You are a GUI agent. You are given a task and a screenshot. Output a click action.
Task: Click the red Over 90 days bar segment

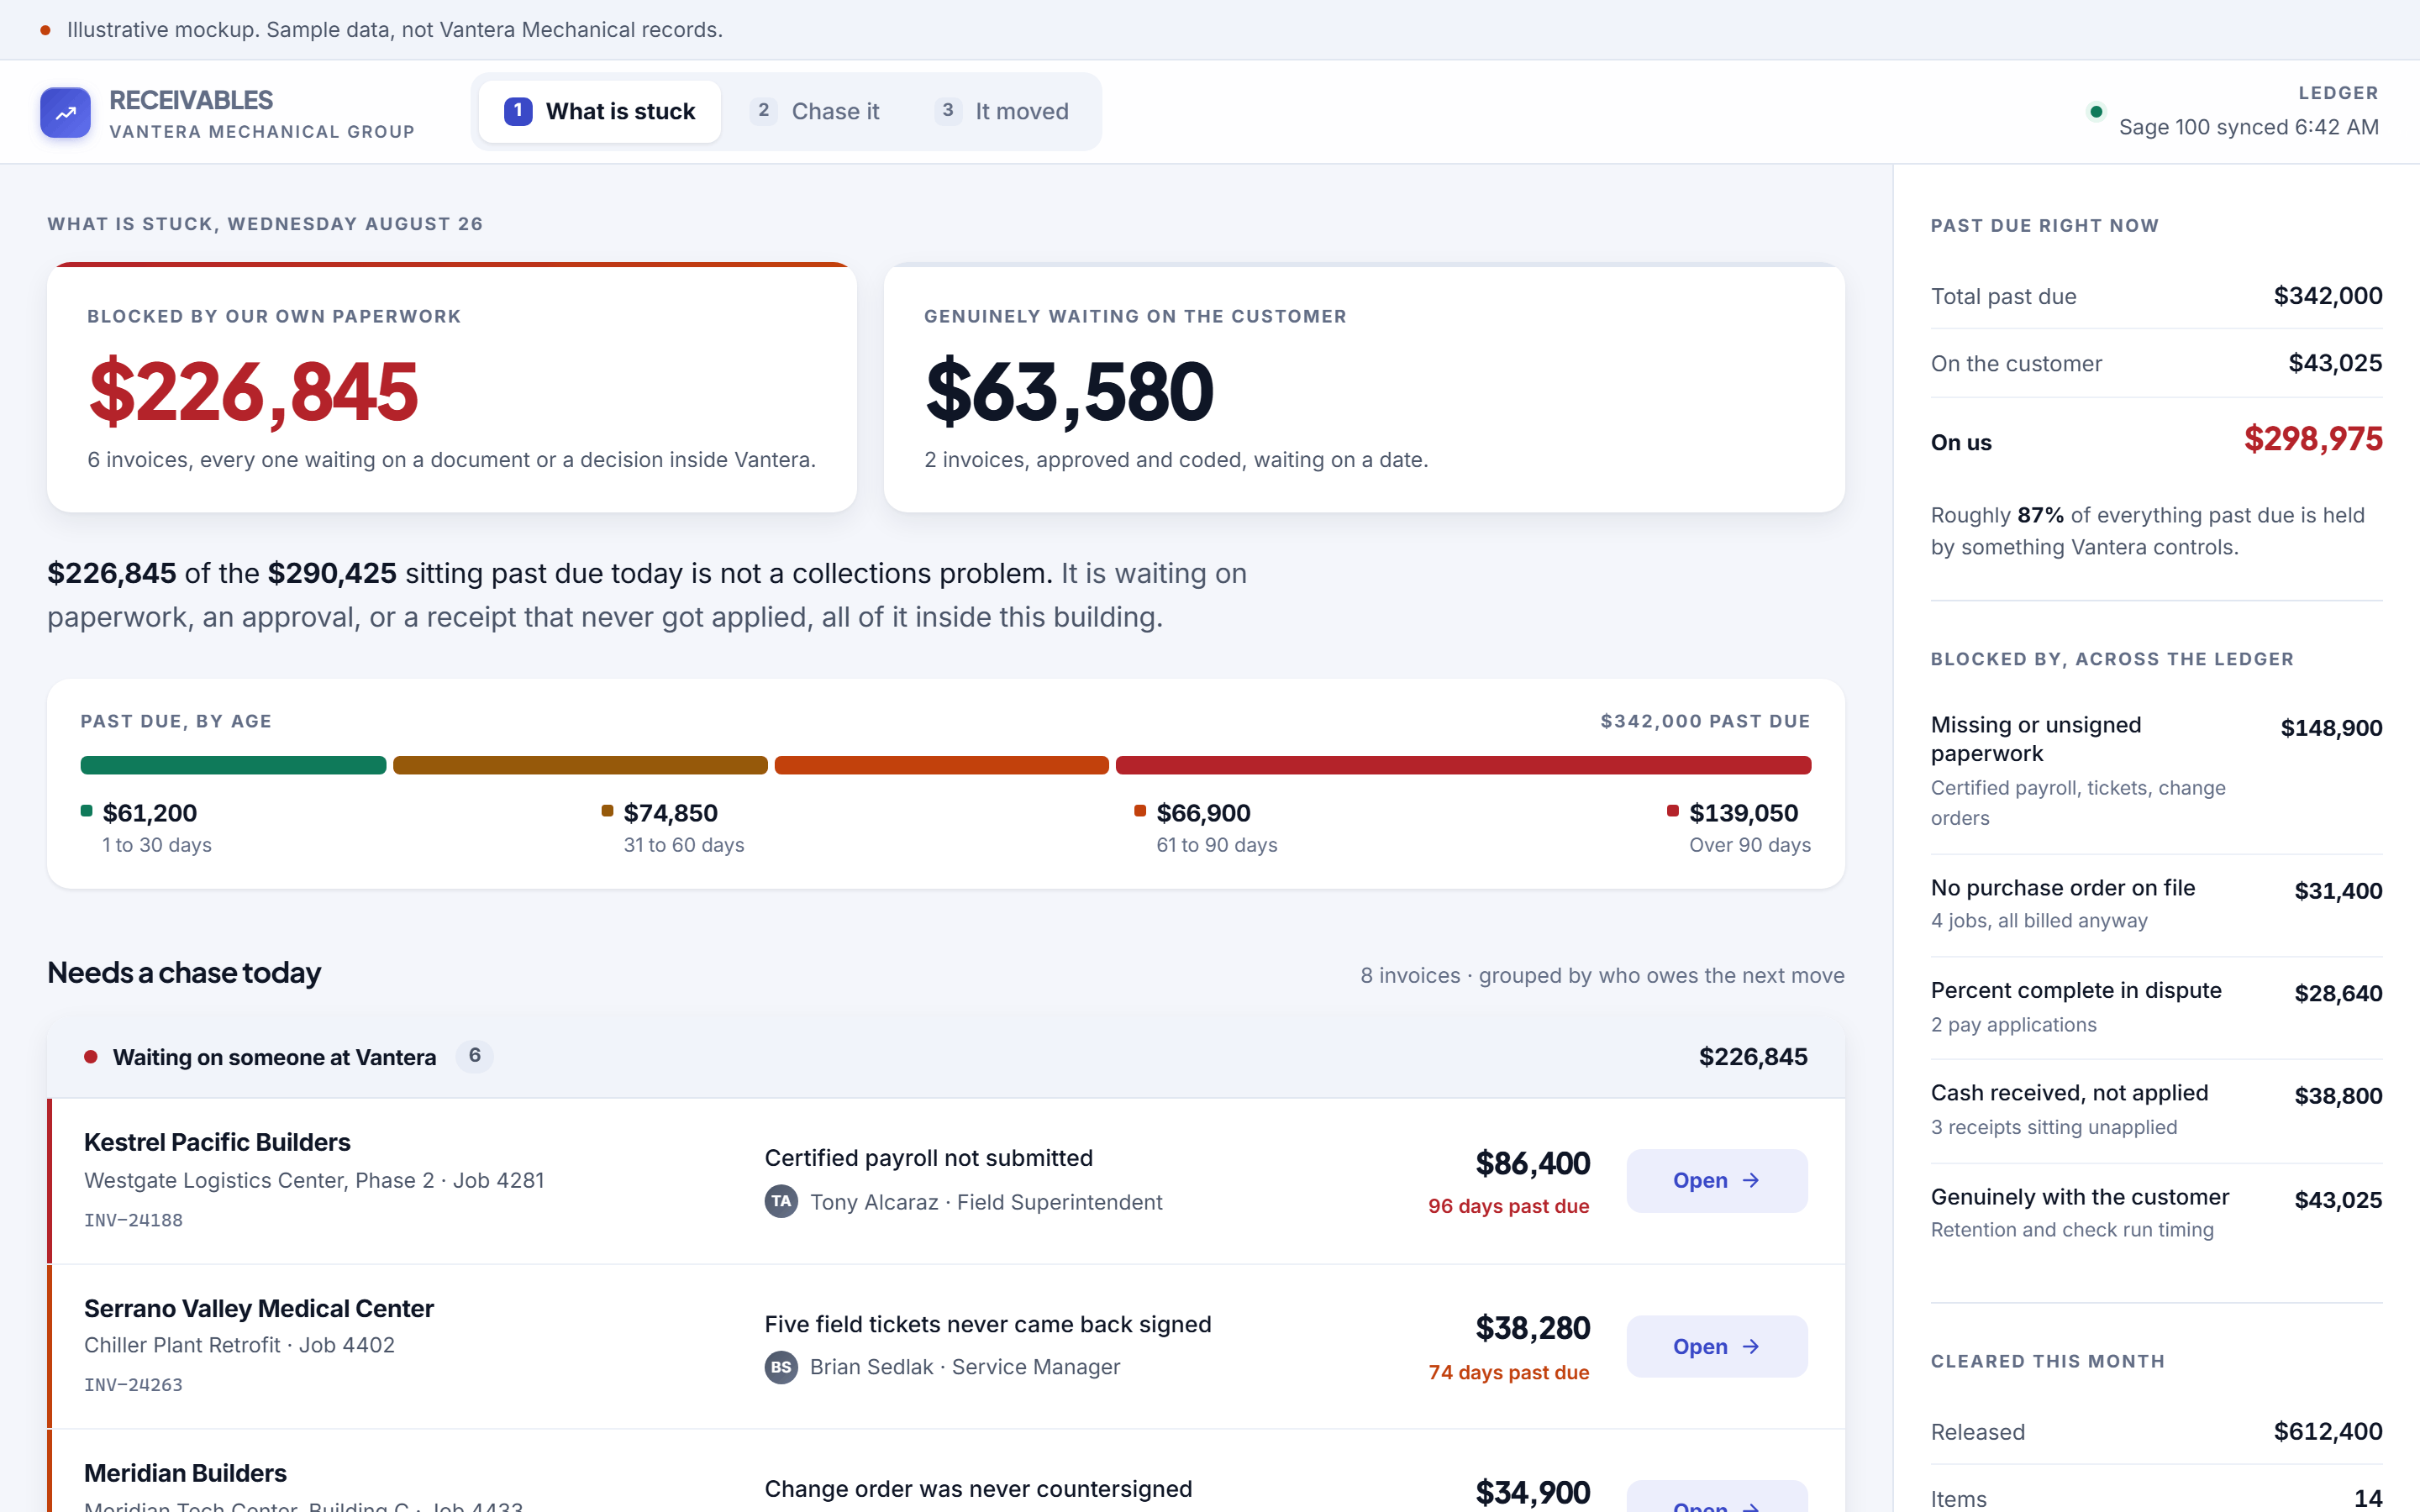pyautogui.click(x=1463, y=765)
